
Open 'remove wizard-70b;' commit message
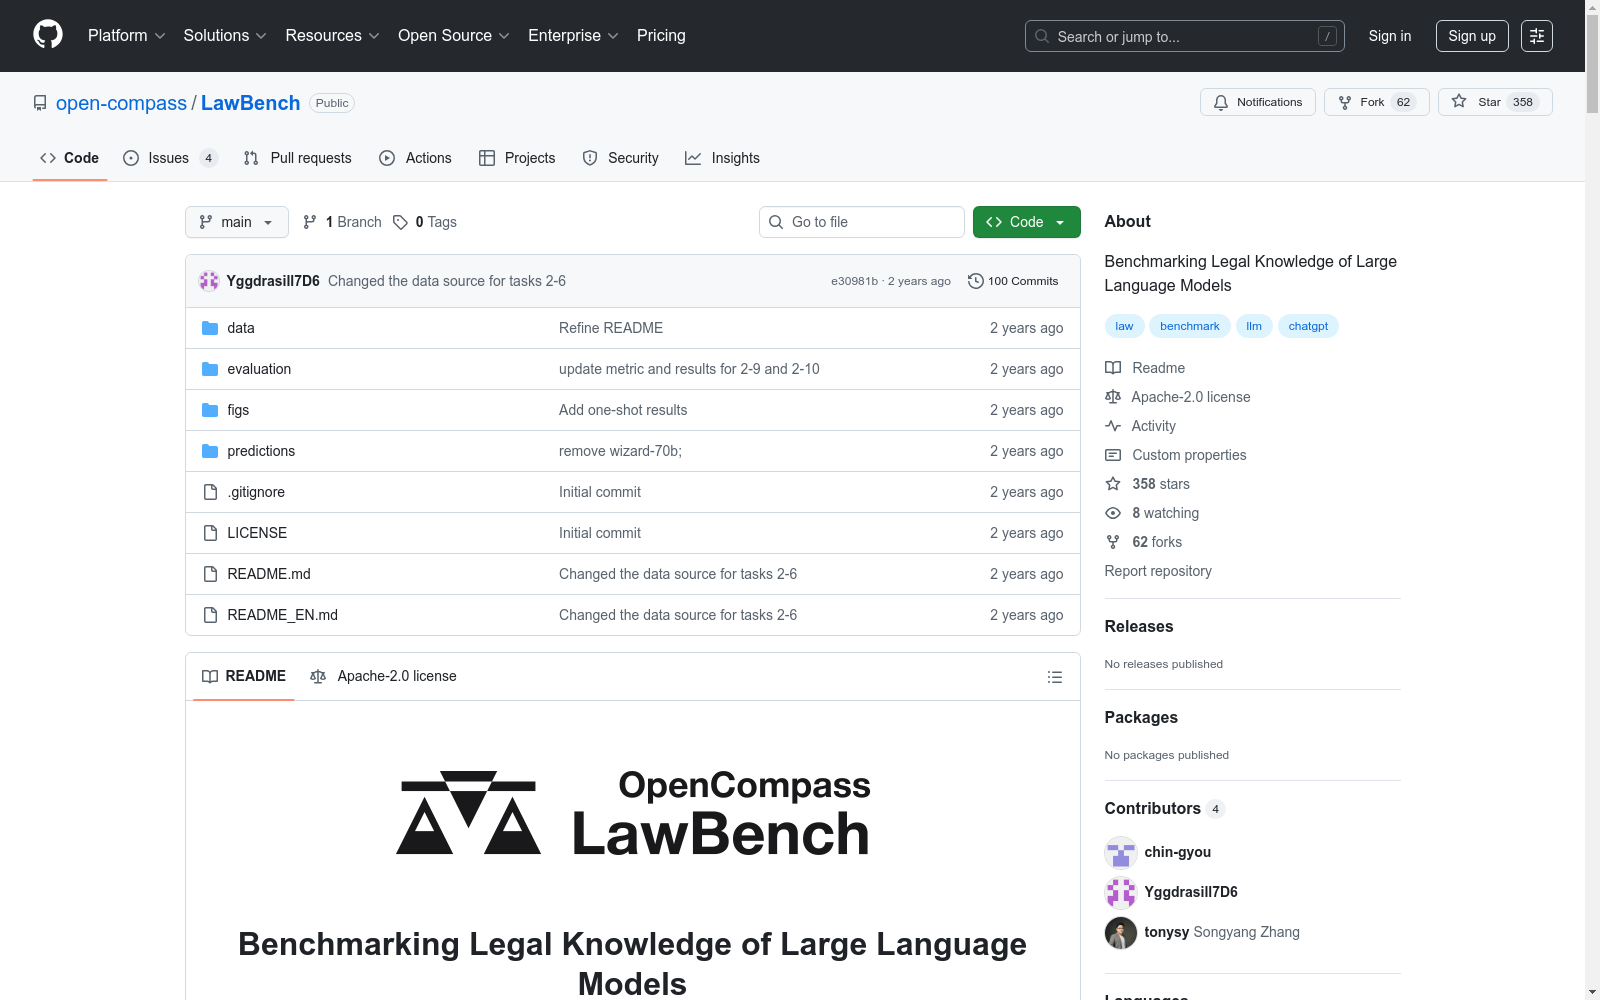click(620, 451)
